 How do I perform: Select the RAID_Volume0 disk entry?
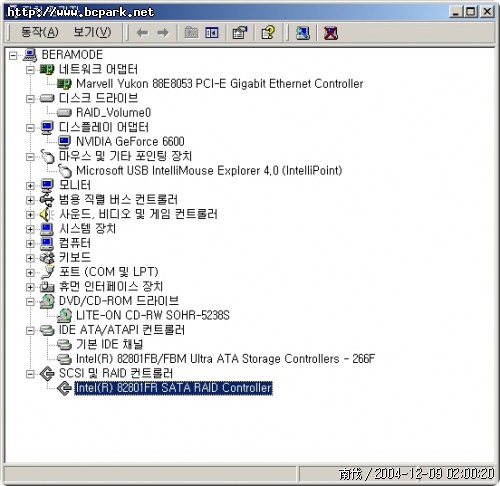click(113, 113)
